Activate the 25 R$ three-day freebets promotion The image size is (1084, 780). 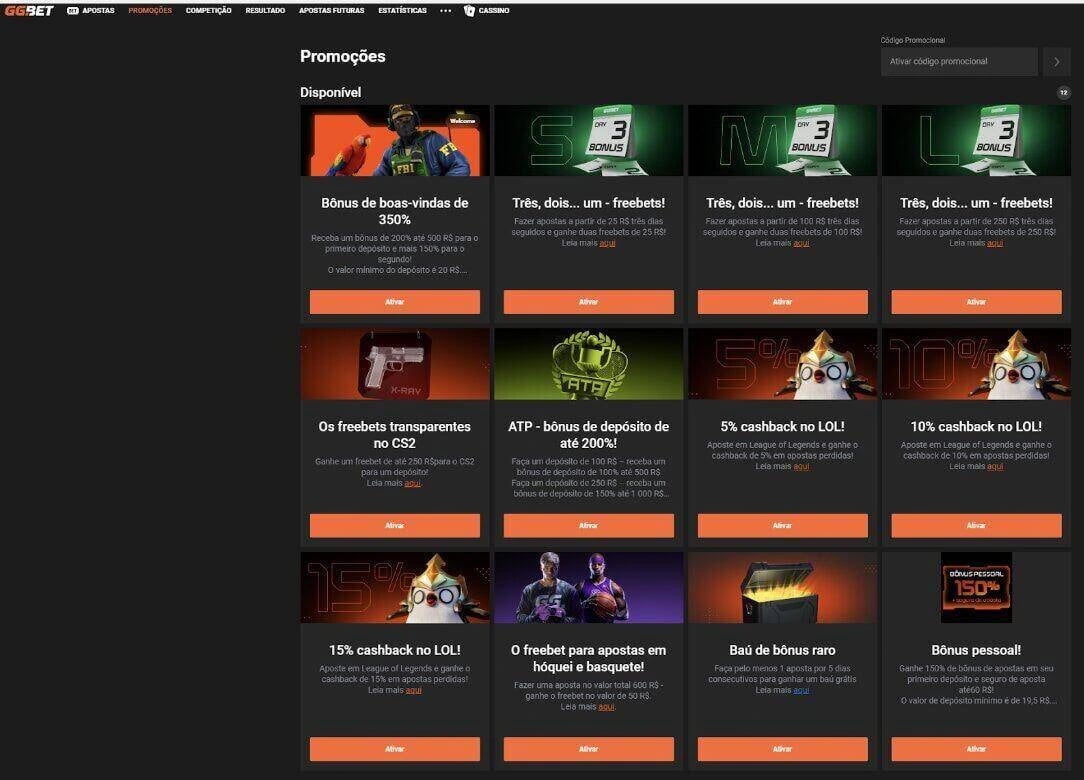(588, 302)
